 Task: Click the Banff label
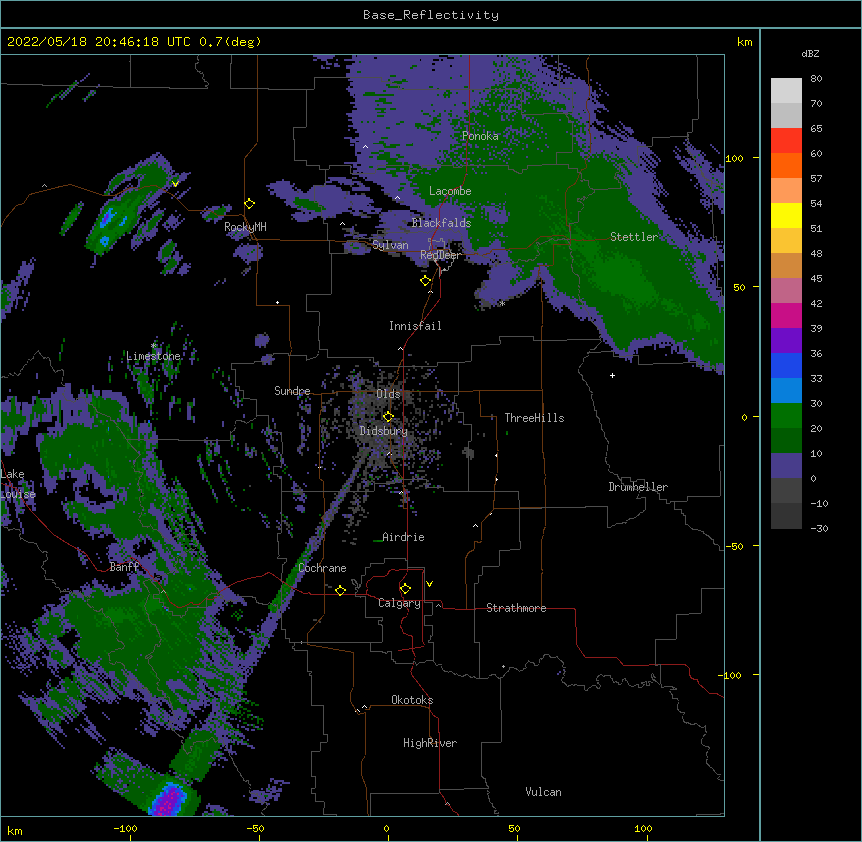tap(124, 567)
